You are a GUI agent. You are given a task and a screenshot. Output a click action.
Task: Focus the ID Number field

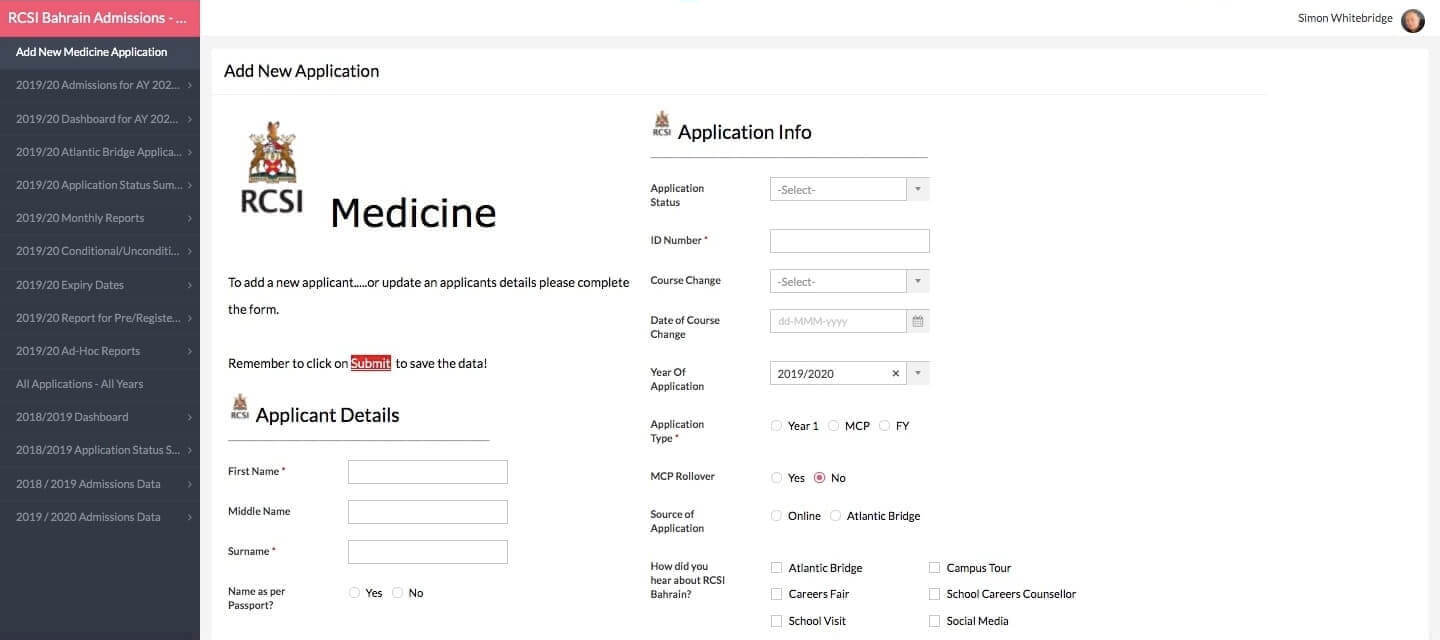[849, 241]
